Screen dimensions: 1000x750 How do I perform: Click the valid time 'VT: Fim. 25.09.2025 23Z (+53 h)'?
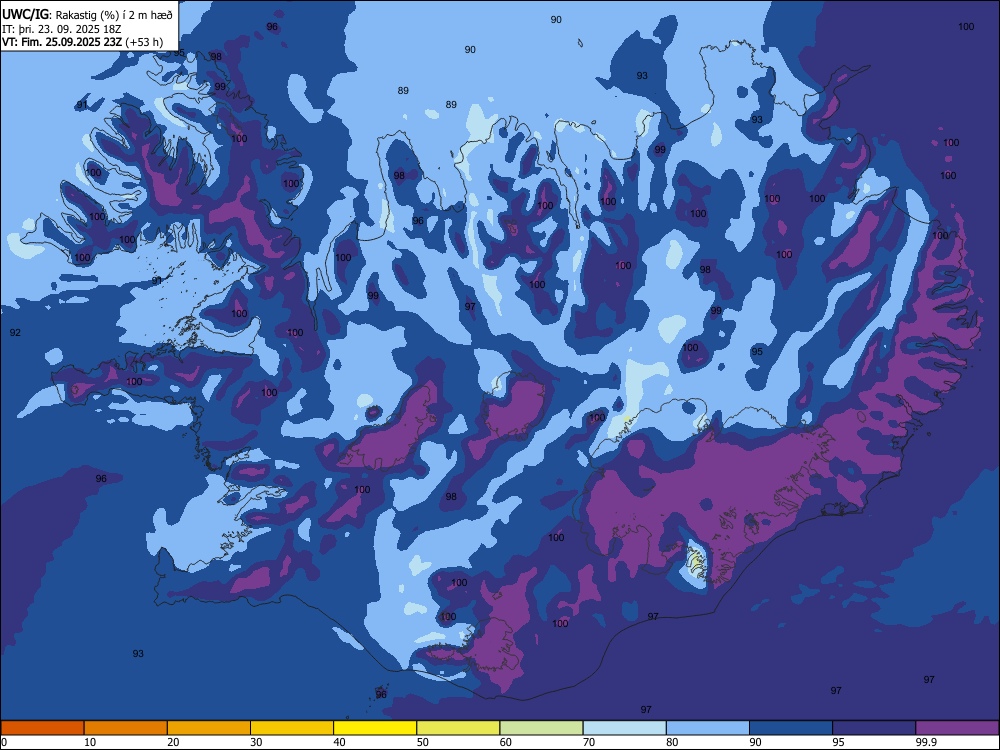[x=82, y=42]
